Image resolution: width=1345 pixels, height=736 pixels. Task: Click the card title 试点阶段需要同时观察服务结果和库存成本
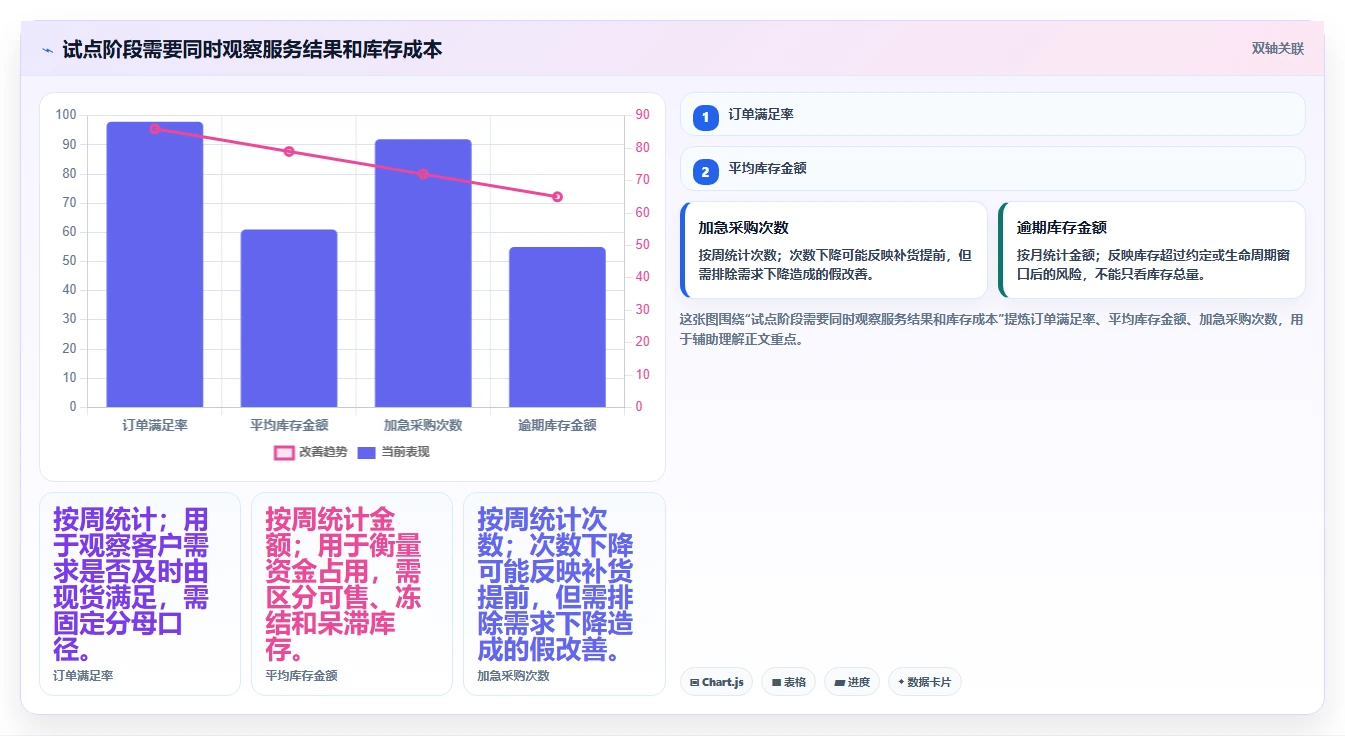coord(252,50)
